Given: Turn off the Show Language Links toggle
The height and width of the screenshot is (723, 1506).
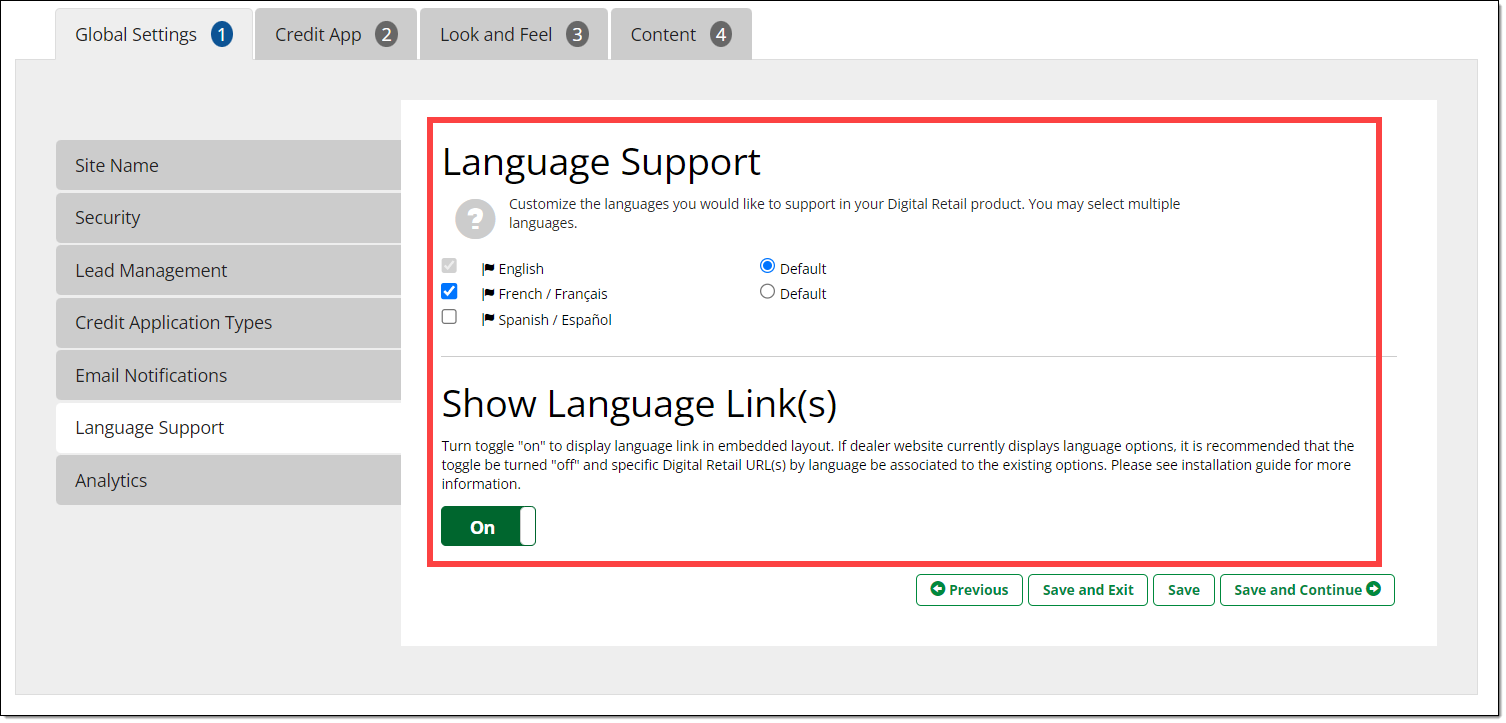Looking at the screenshot, I should tap(488, 527).
